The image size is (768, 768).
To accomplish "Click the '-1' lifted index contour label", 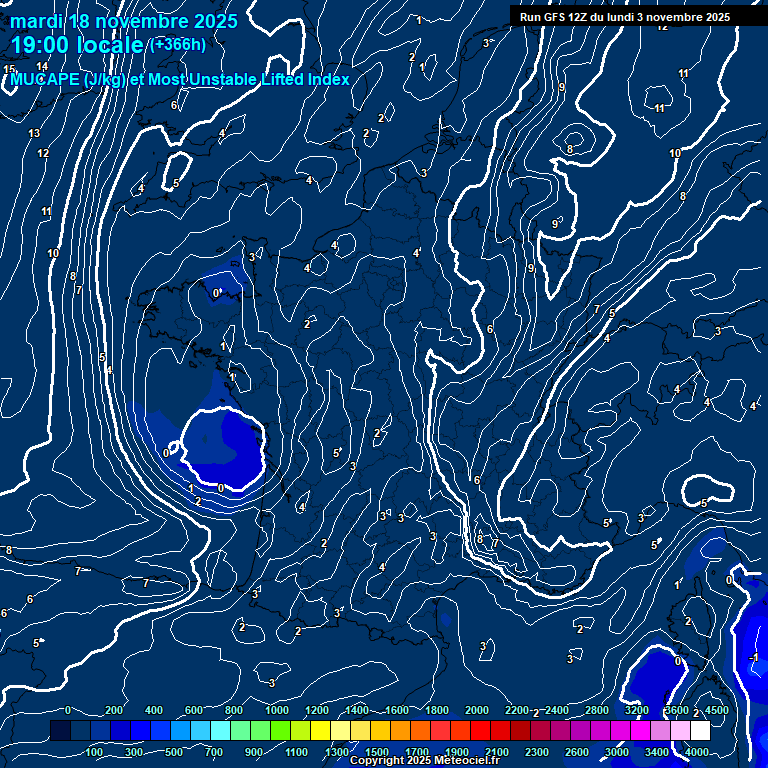I will coord(754,657).
